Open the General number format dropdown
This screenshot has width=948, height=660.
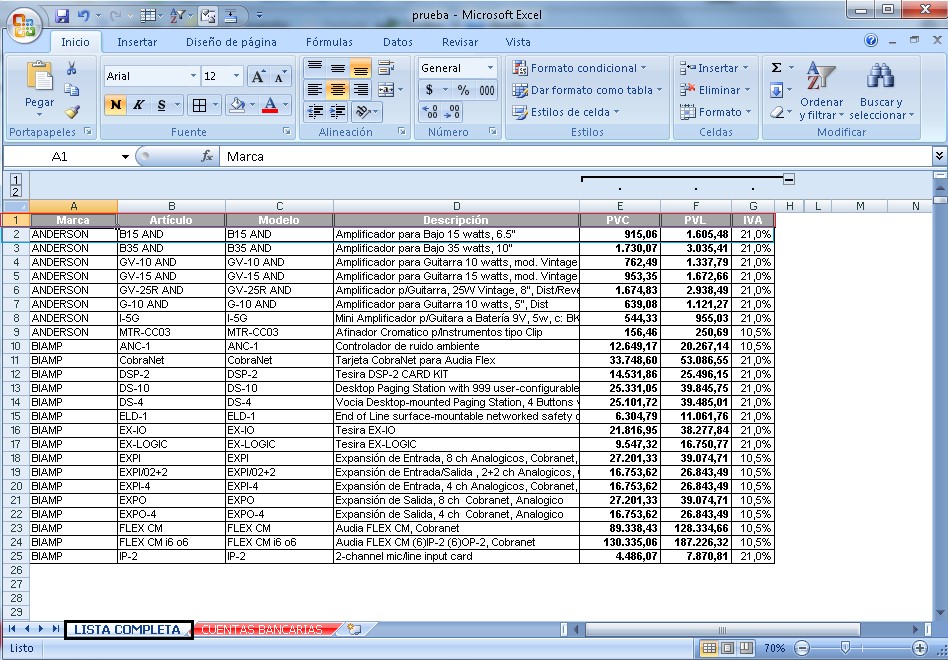tap(490, 68)
